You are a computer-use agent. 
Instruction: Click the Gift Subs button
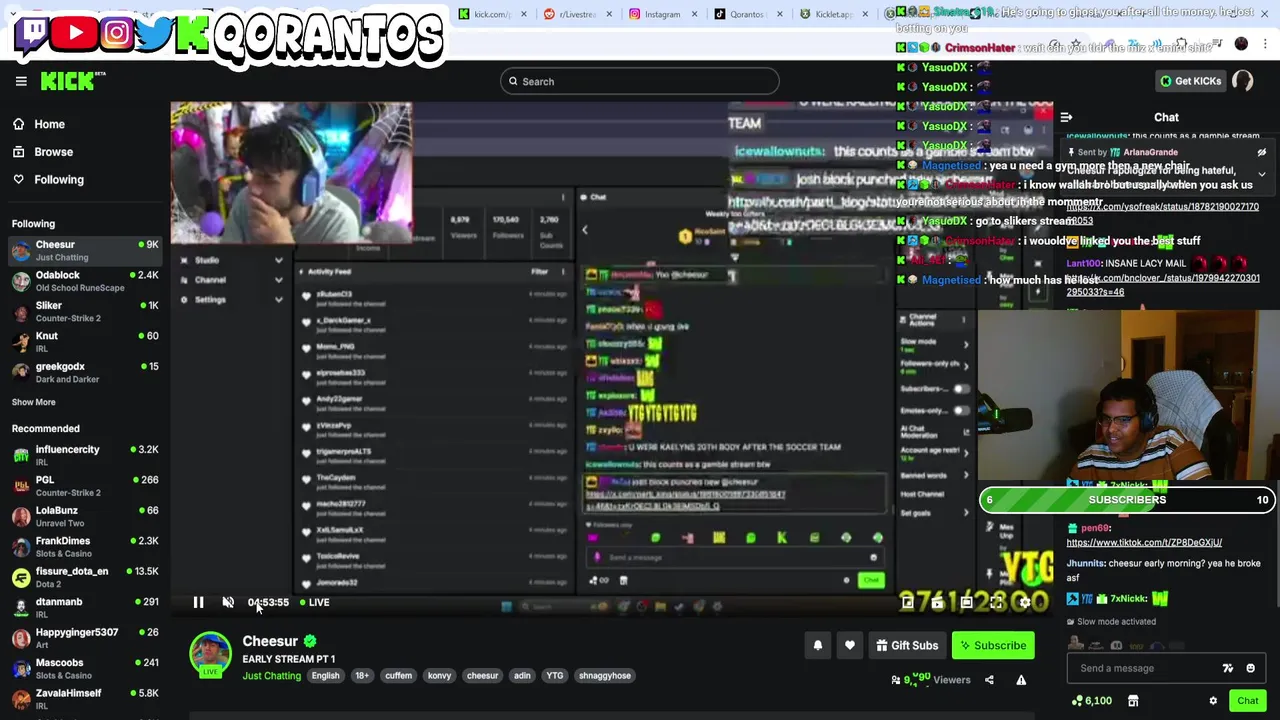tap(907, 646)
